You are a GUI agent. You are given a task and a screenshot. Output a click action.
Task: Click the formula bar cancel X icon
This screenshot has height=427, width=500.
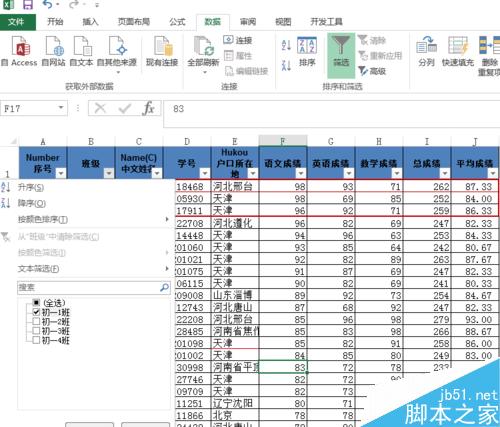pos(100,108)
